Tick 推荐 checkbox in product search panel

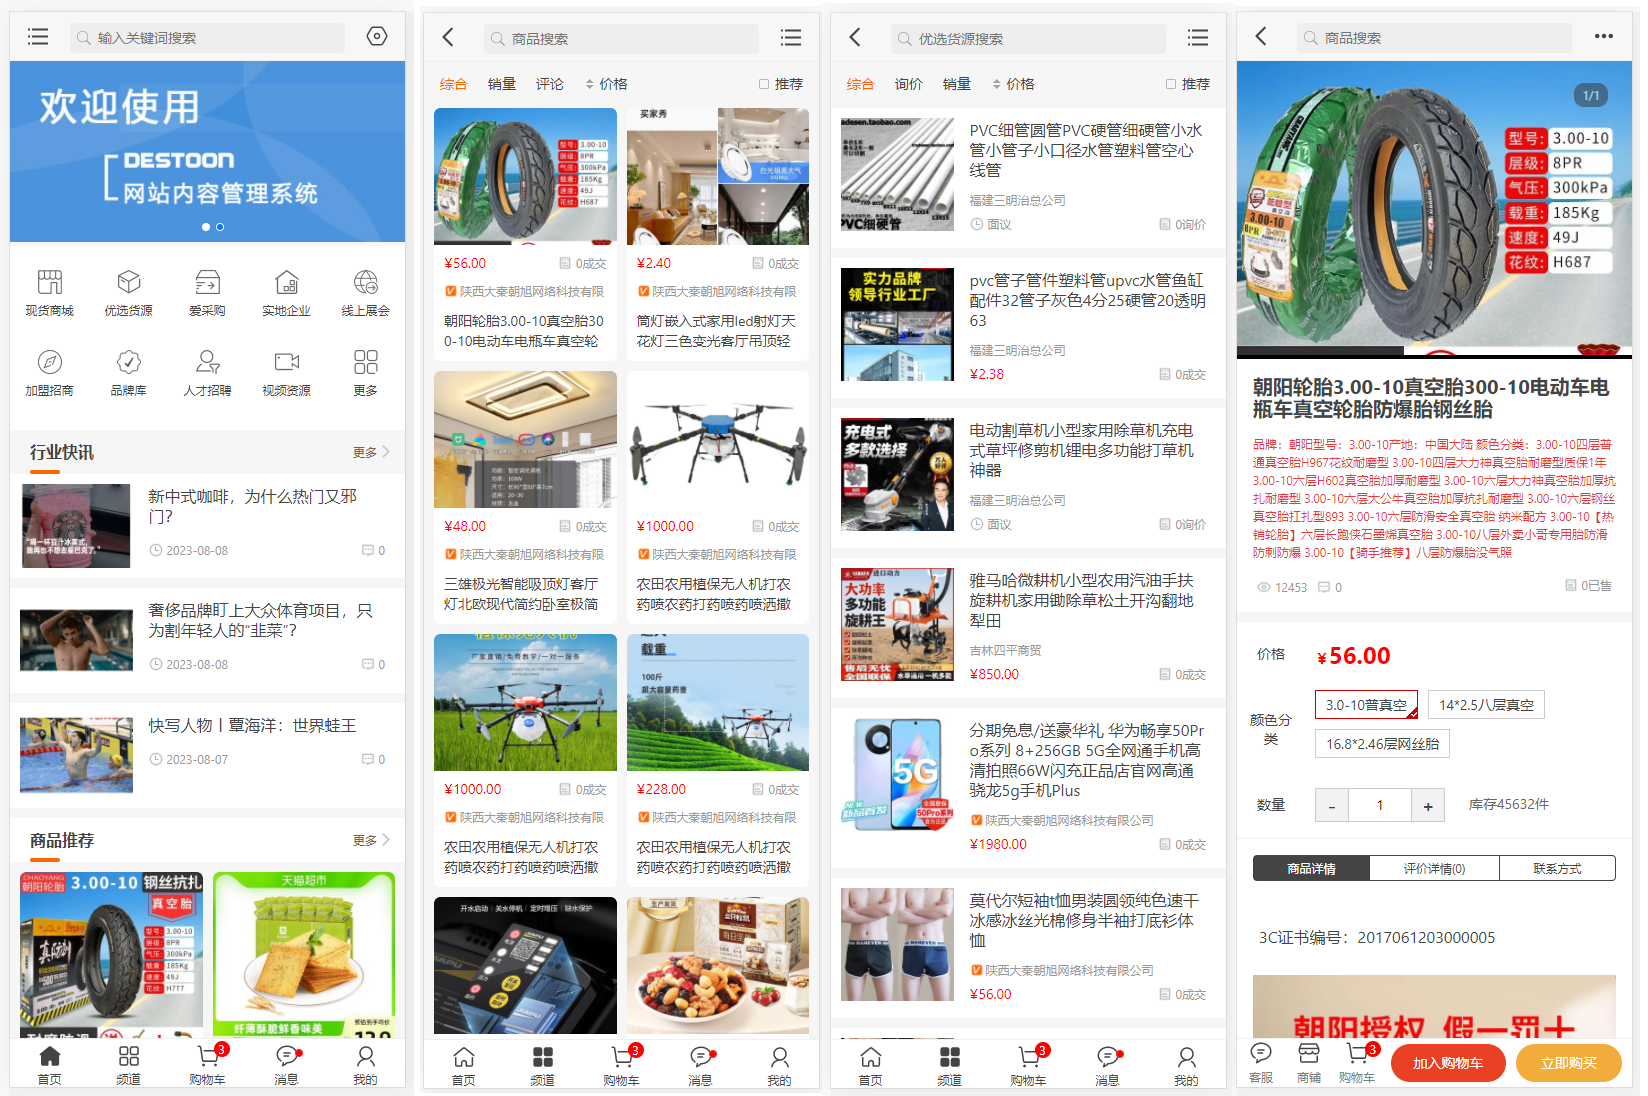click(764, 85)
